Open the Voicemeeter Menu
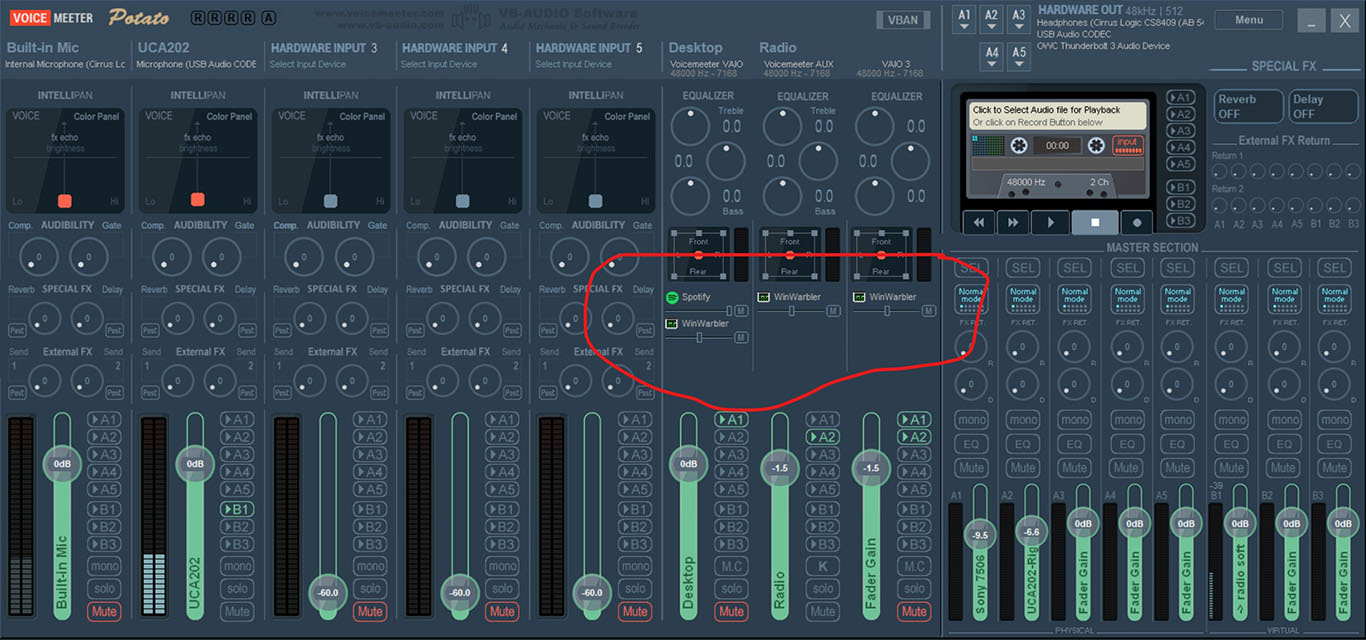This screenshot has width=1366, height=640. [x=1249, y=20]
